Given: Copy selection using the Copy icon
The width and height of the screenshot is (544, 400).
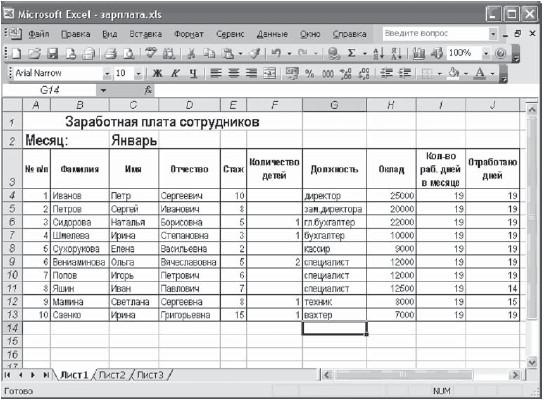Looking at the screenshot, I should pyautogui.click(x=209, y=54).
